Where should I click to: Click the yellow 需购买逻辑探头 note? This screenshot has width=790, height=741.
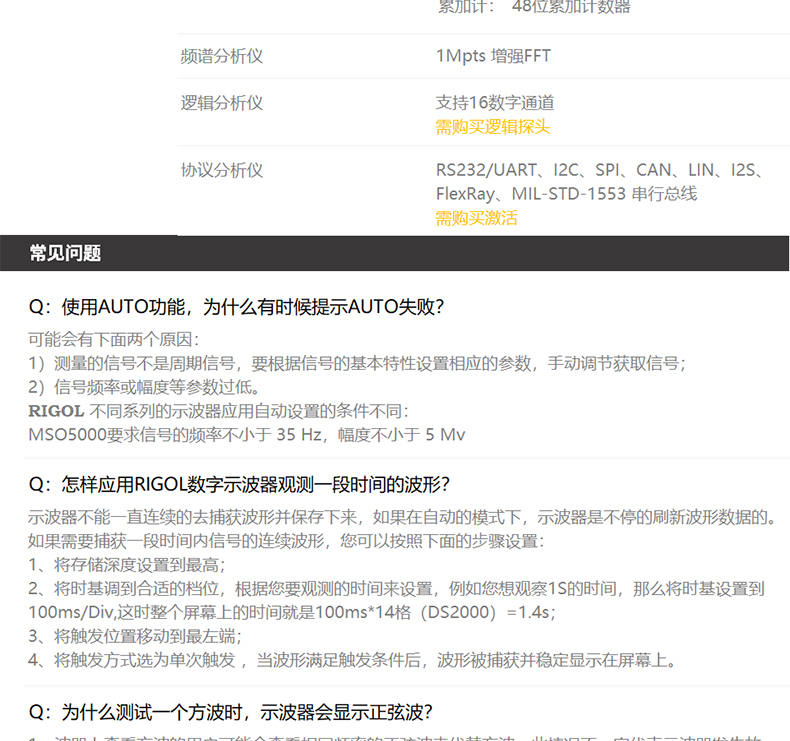[493, 127]
